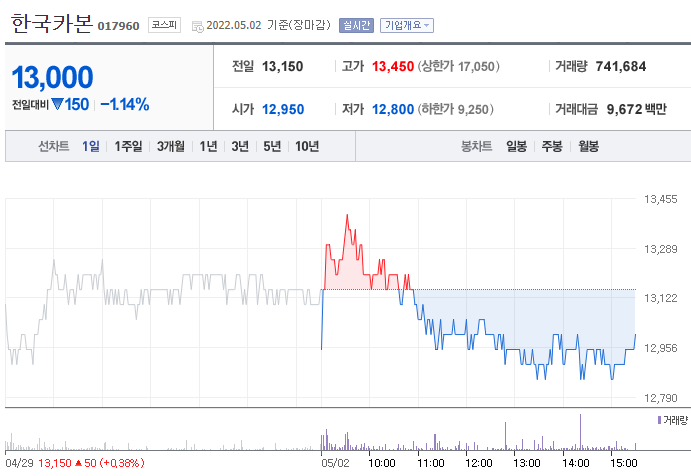The width and height of the screenshot is (691, 476).
Task: Click the lower limit text 하한가 9,250
Action: coord(455,109)
